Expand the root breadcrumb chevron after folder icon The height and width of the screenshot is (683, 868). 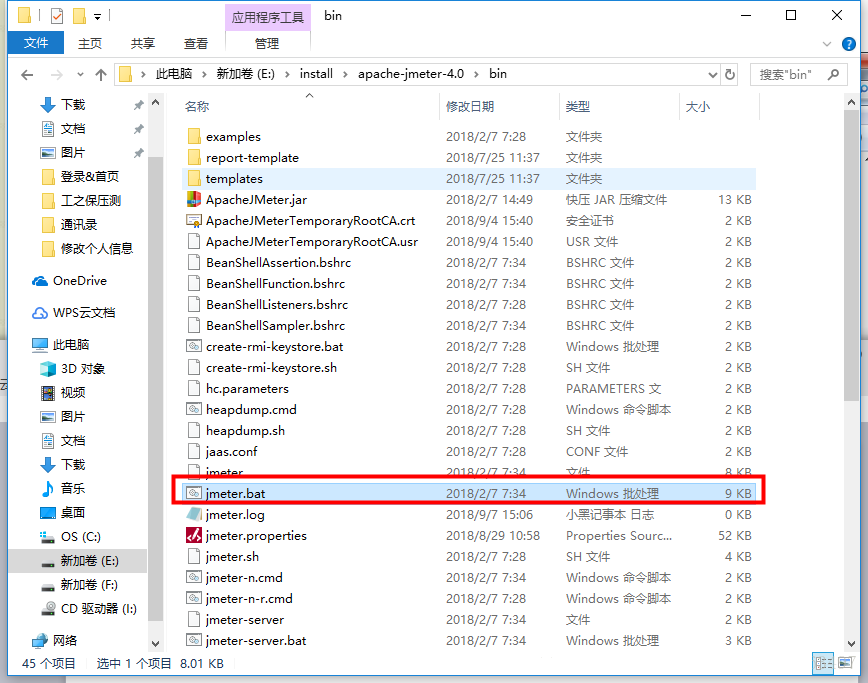(x=143, y=75)
